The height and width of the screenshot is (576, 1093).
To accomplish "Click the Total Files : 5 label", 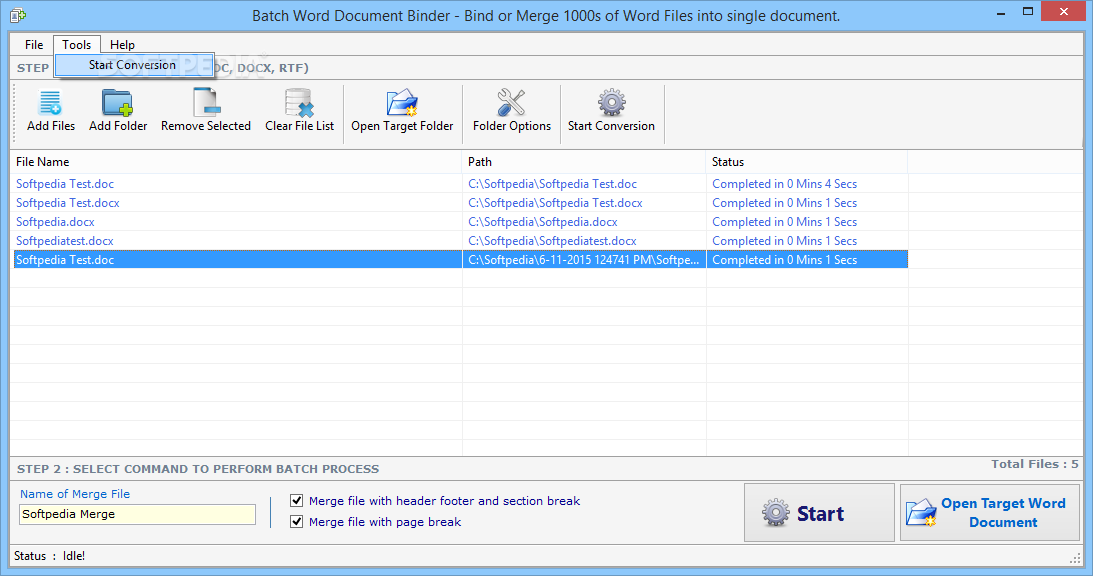I will tap(1034, 464).
